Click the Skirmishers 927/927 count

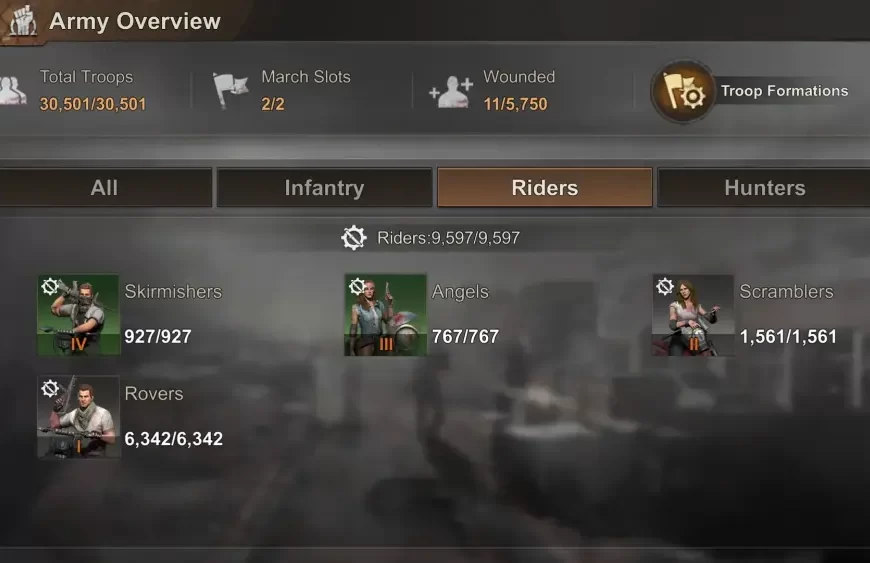click(x=158, y=337)
